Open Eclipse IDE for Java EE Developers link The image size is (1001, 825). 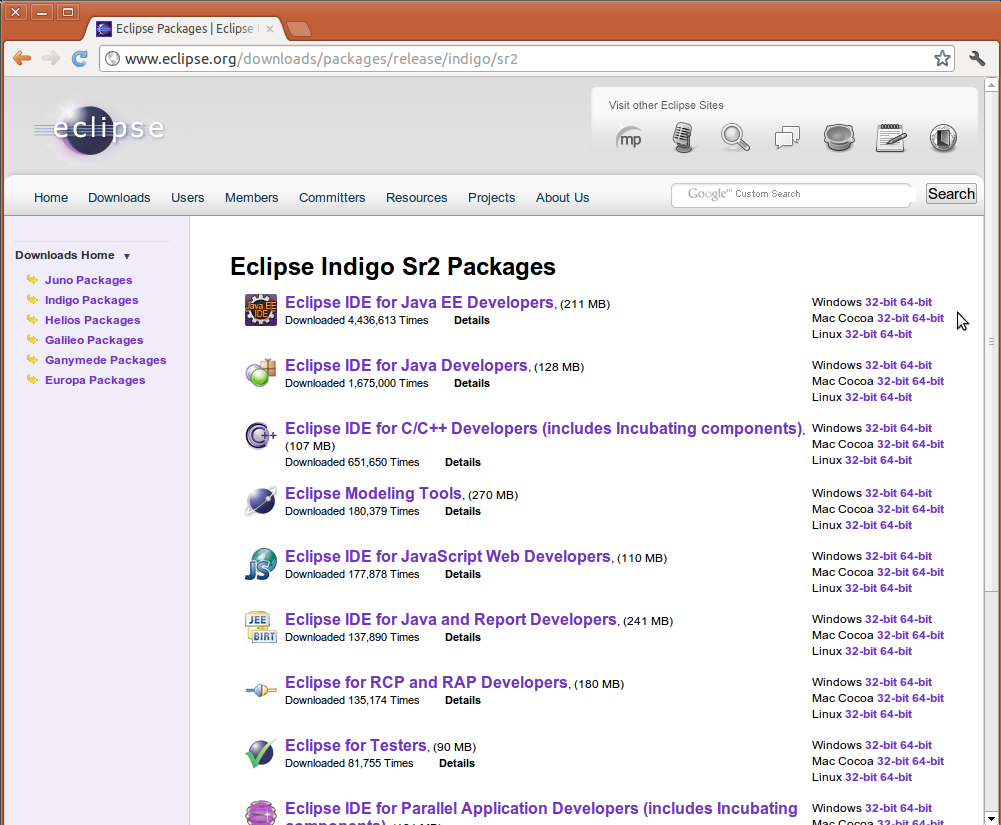(x=419, y=303)
